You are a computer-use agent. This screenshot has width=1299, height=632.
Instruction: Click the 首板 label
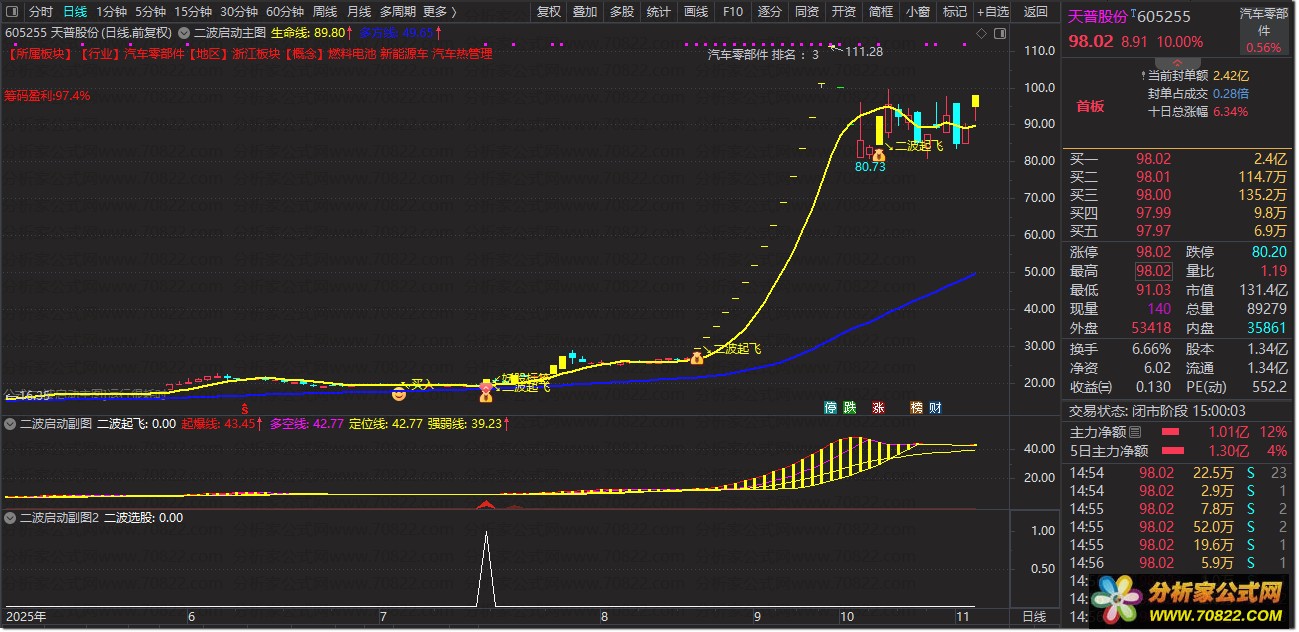[1090, 106]
